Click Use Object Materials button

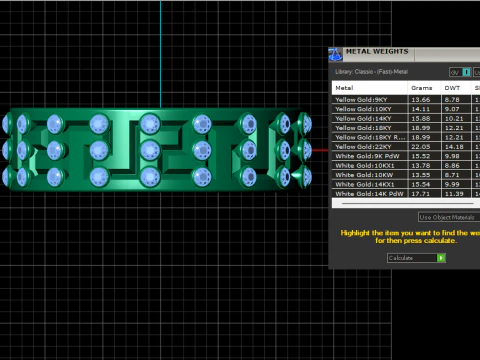pyautogui.click(x=449, y=217)
